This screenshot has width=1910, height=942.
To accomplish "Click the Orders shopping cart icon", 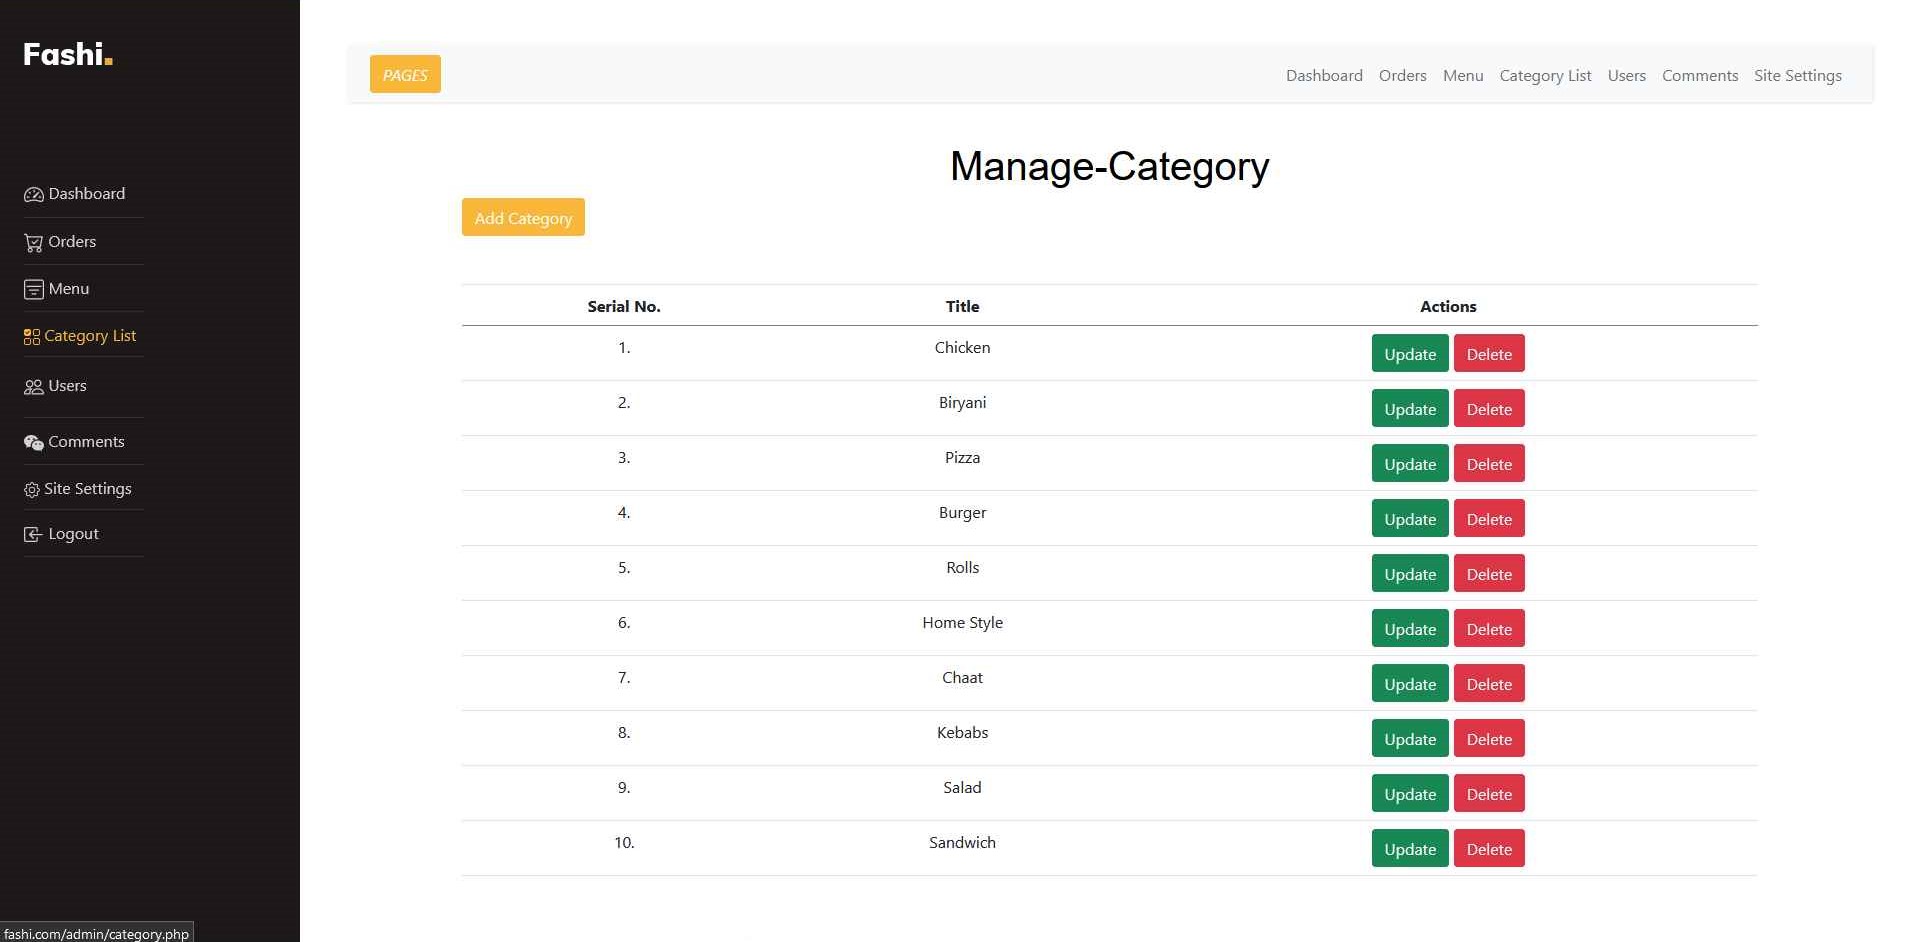I will click(x=33, y=243).
